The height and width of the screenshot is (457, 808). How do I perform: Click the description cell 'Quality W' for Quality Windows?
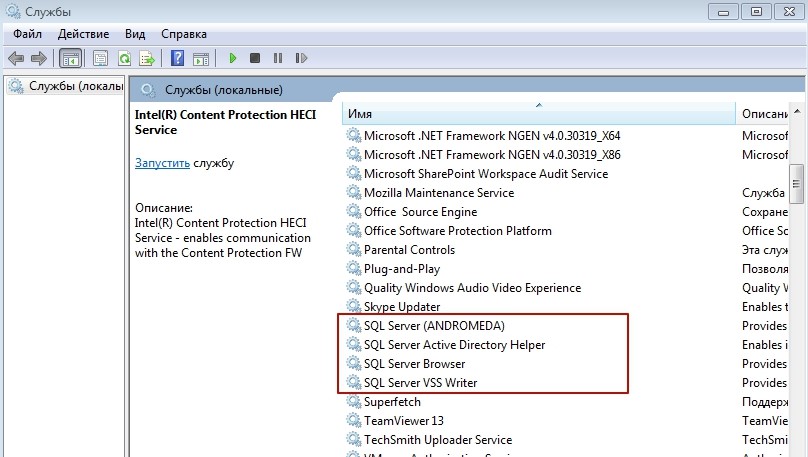(x=765, y=288)
